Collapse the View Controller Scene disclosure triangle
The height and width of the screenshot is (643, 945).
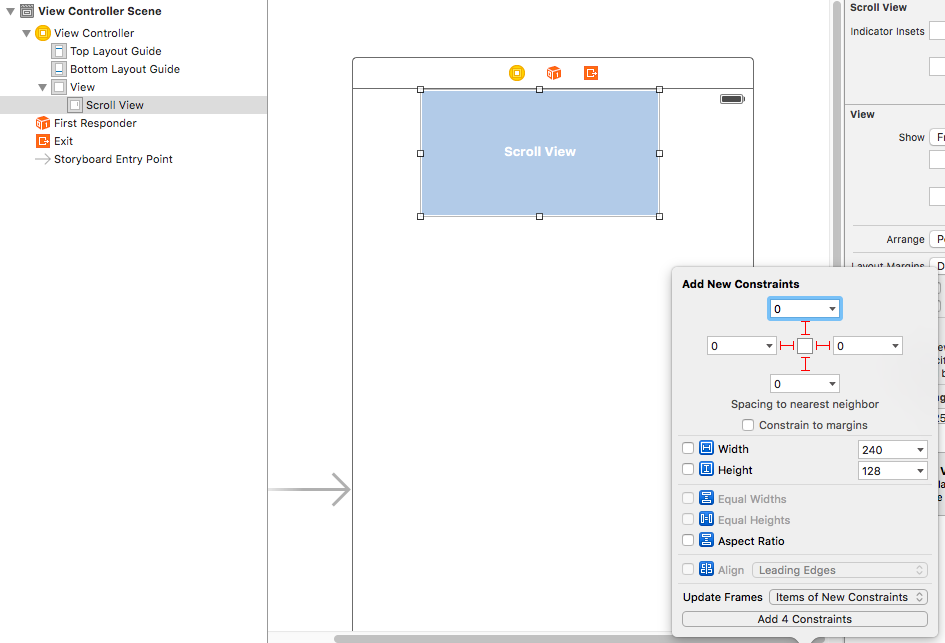pyautogui.click(x=10, y=11)
